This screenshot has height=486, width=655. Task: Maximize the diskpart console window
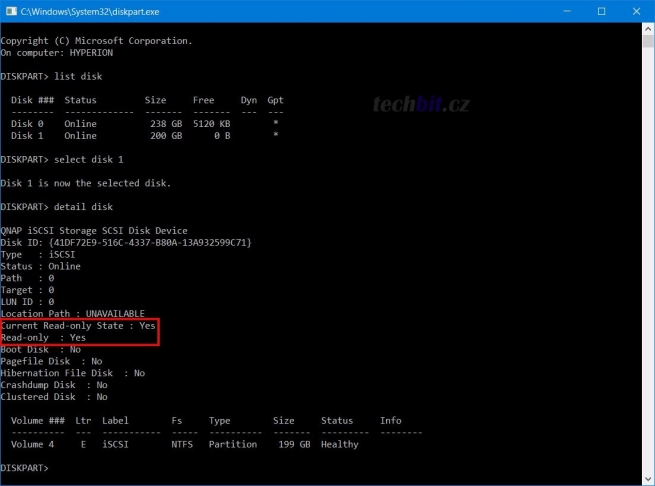tap(601, 10)
